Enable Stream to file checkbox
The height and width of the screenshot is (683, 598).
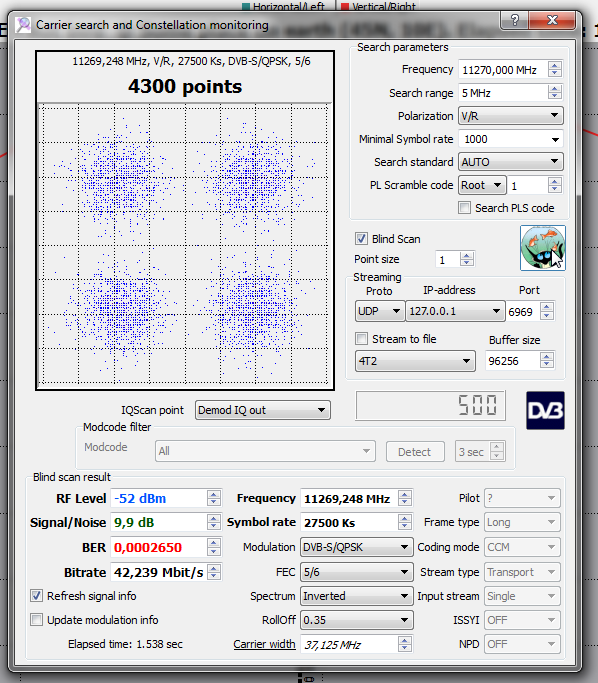(x=362, y=338)
